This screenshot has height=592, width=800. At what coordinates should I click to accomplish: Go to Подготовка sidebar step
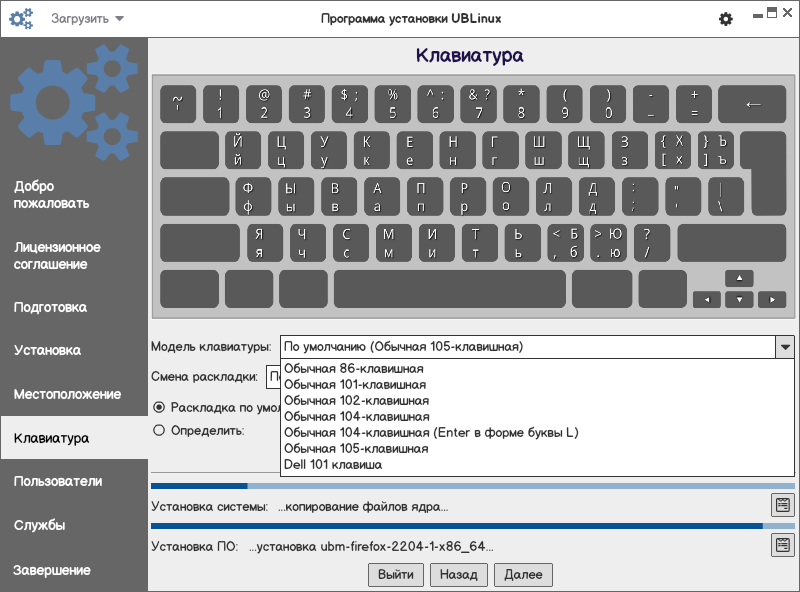(50, 307)
